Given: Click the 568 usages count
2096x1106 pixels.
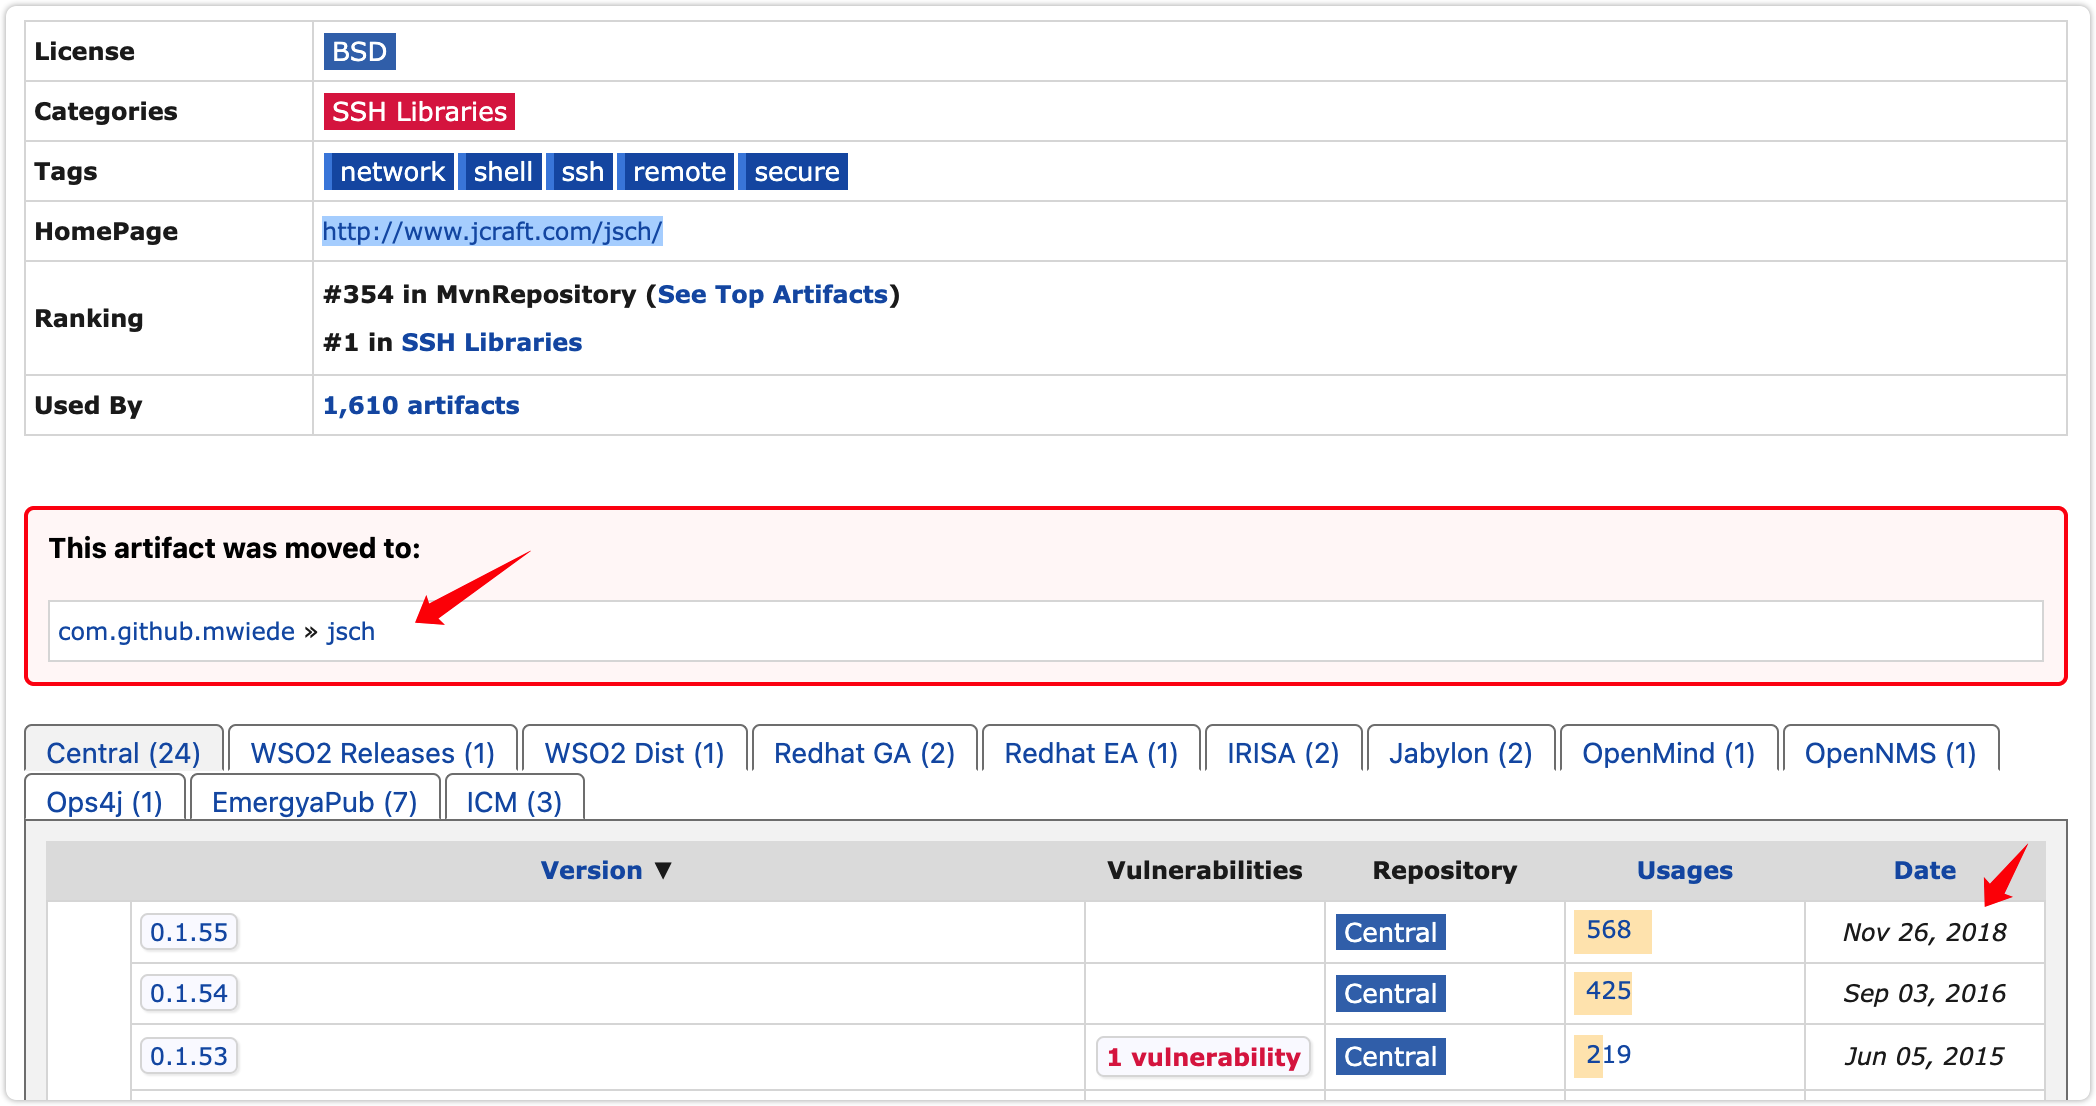Looking at the screenshot, I should click(x=1608, y=930).
